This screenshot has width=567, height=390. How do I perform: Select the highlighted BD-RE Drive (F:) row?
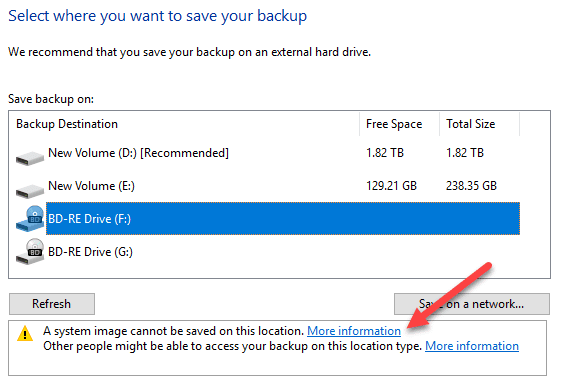[x=283, y=219]
